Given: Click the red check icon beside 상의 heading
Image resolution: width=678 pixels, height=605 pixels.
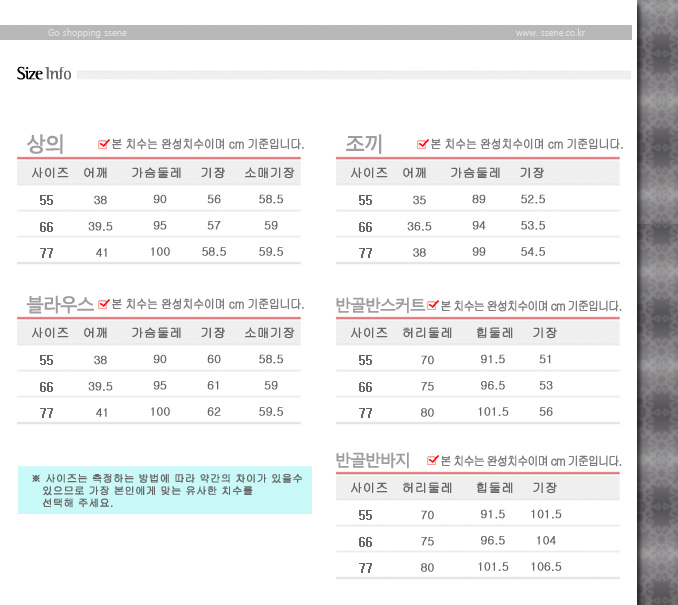Looking at the screenshot, I should [x=104, y=144].
